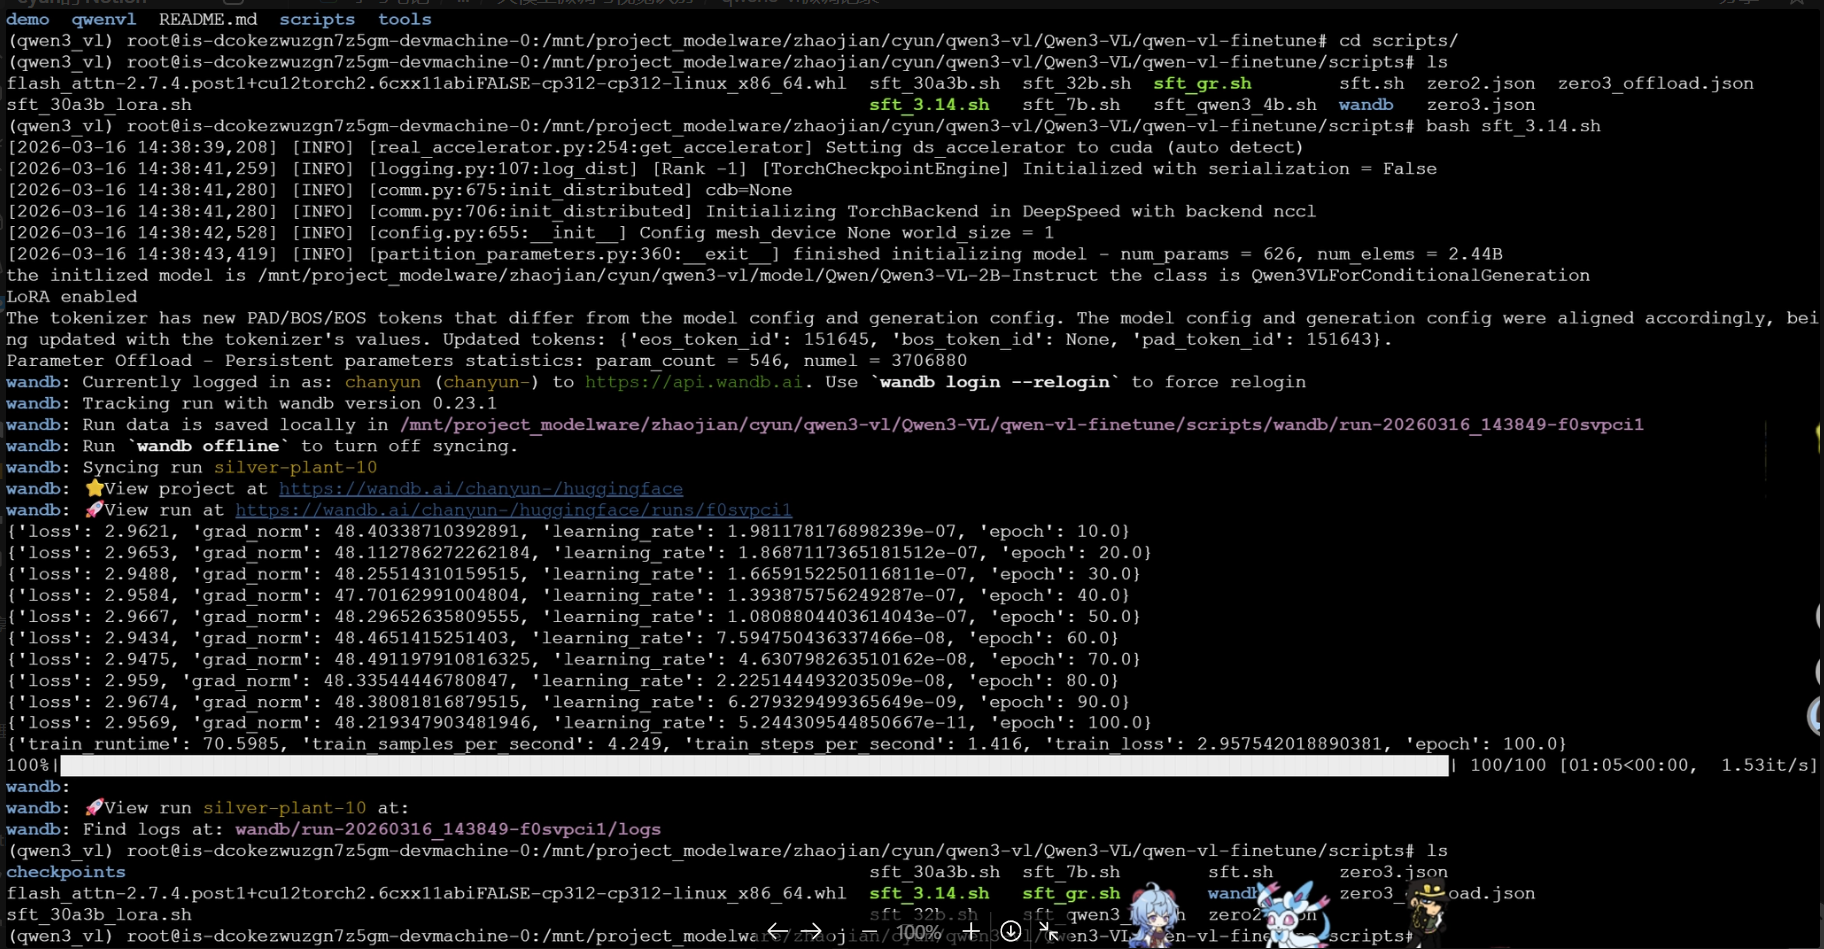Viewport: 1824px width, 949px height.
Task: Click 'Qwen3VLForConditionalGeneration' class name
Action: [x=1420, y=276]
